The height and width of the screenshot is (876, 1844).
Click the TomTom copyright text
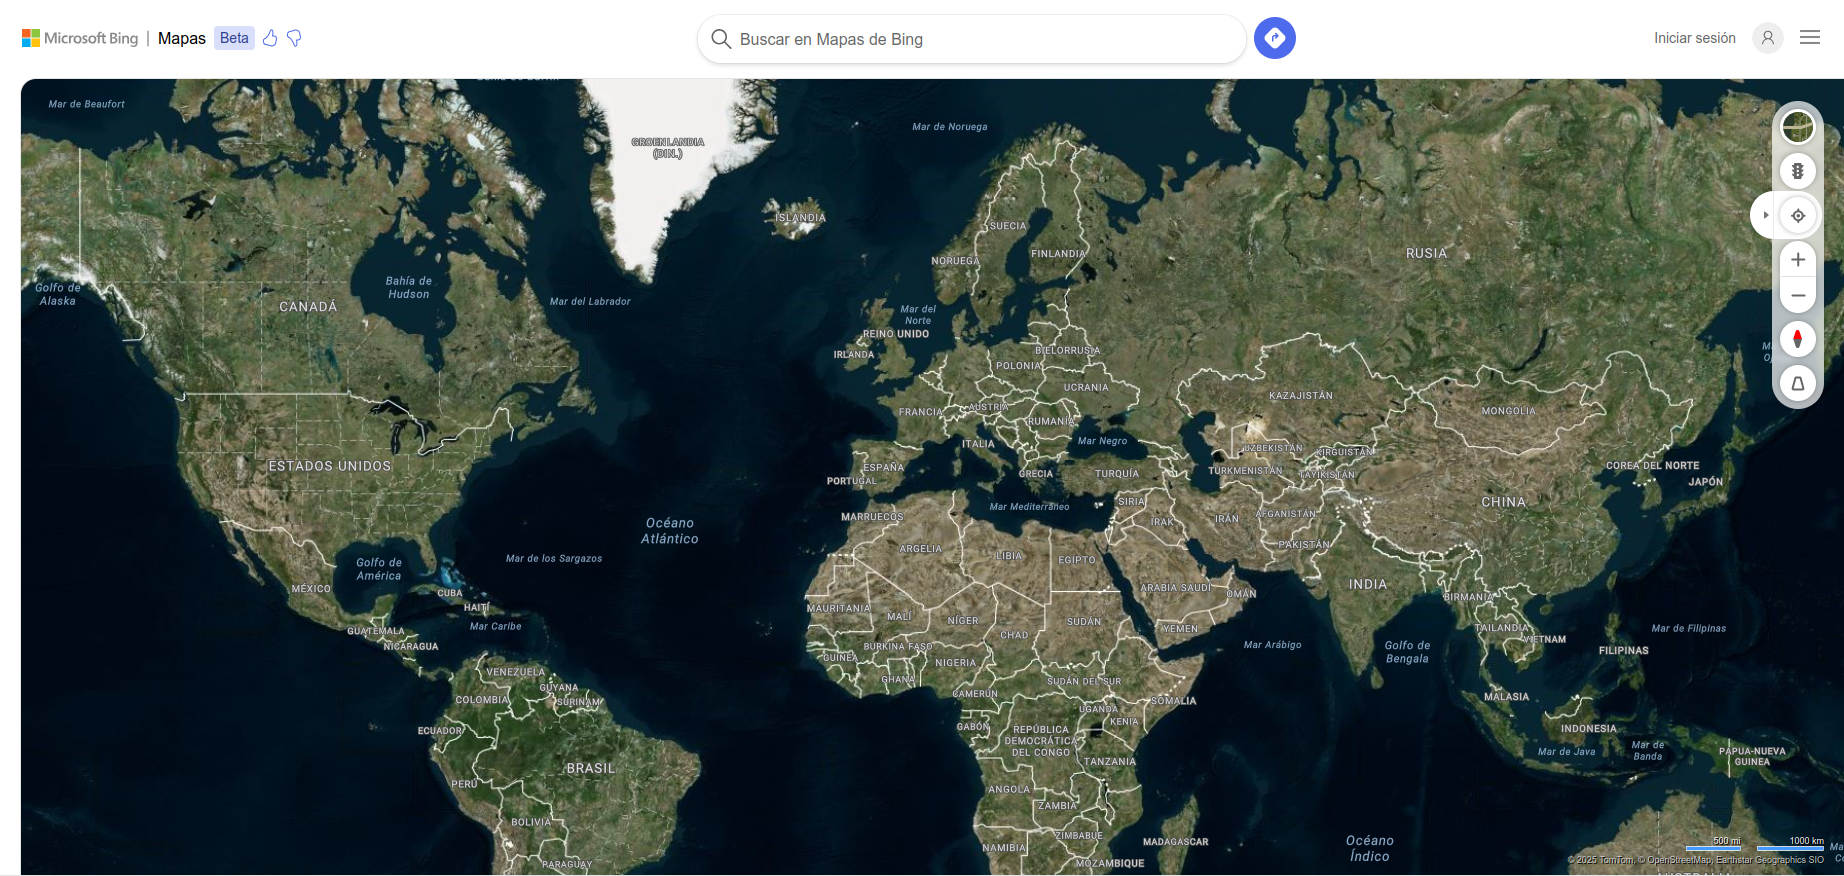coord(1600,860)
